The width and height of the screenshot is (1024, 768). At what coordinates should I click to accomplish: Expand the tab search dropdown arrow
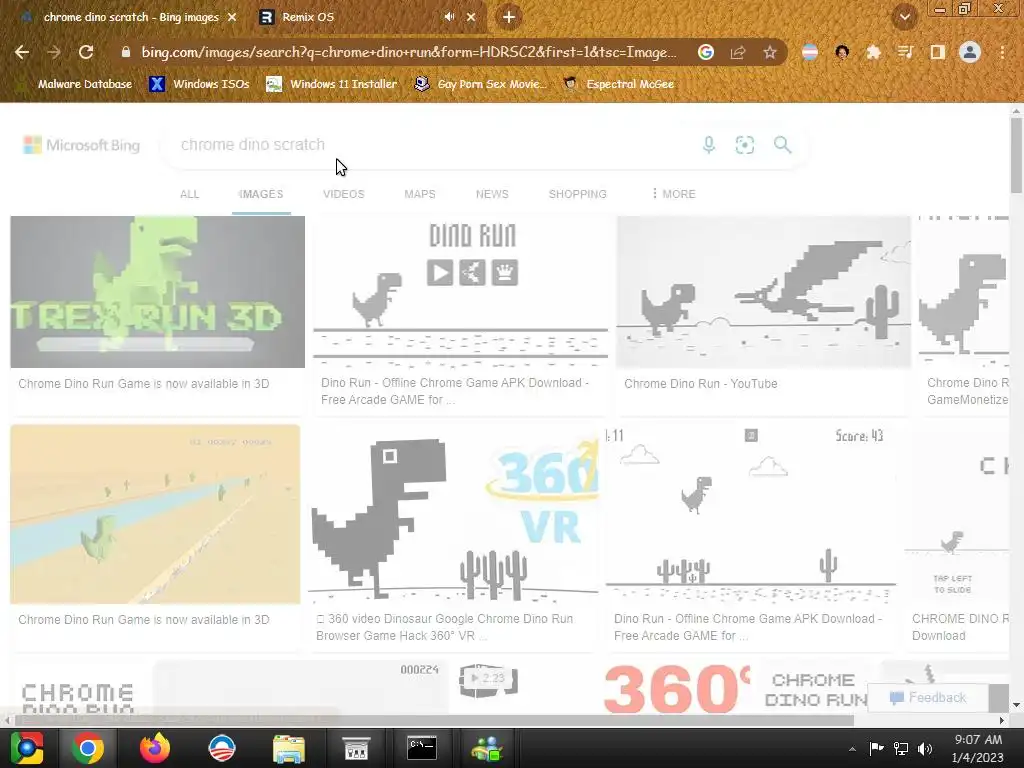pos(904,17)
